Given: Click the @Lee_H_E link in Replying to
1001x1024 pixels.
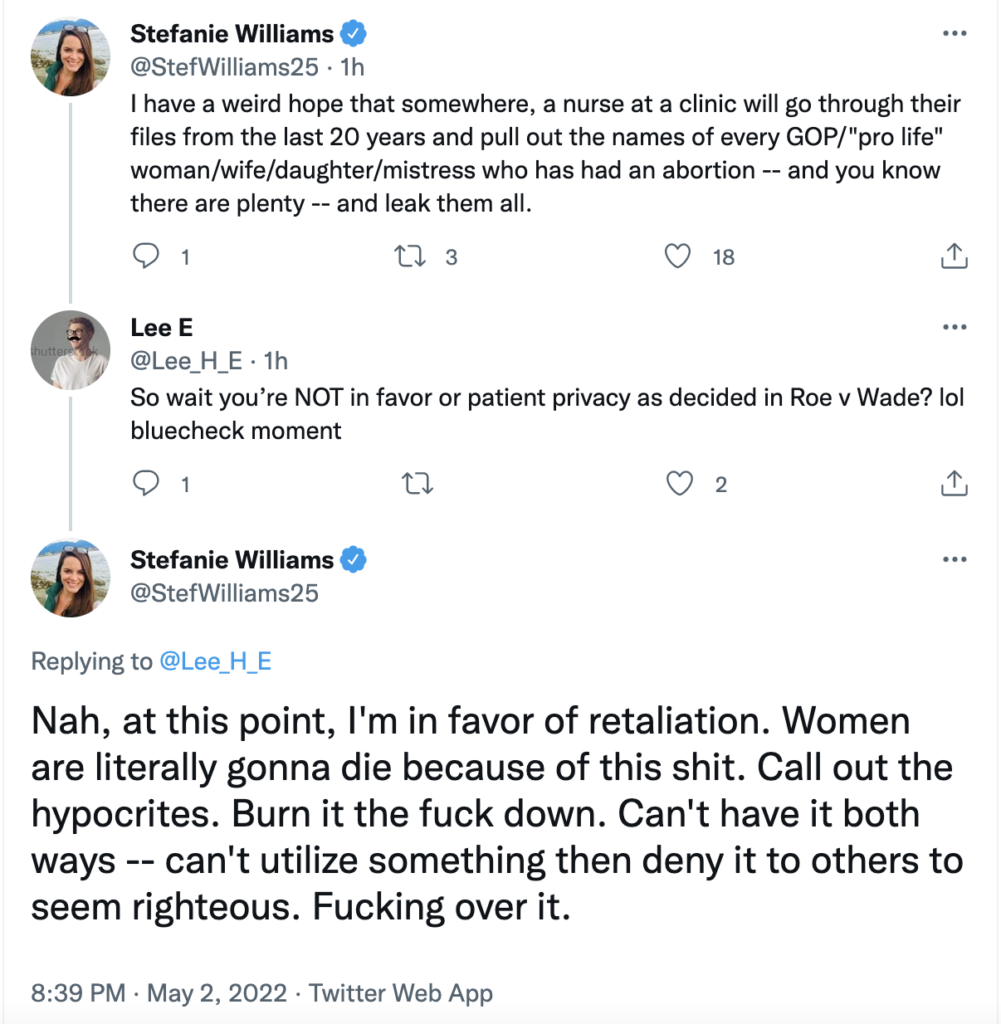Looking at the screenshot, I should pyautogui.click(x=212, y=661).
